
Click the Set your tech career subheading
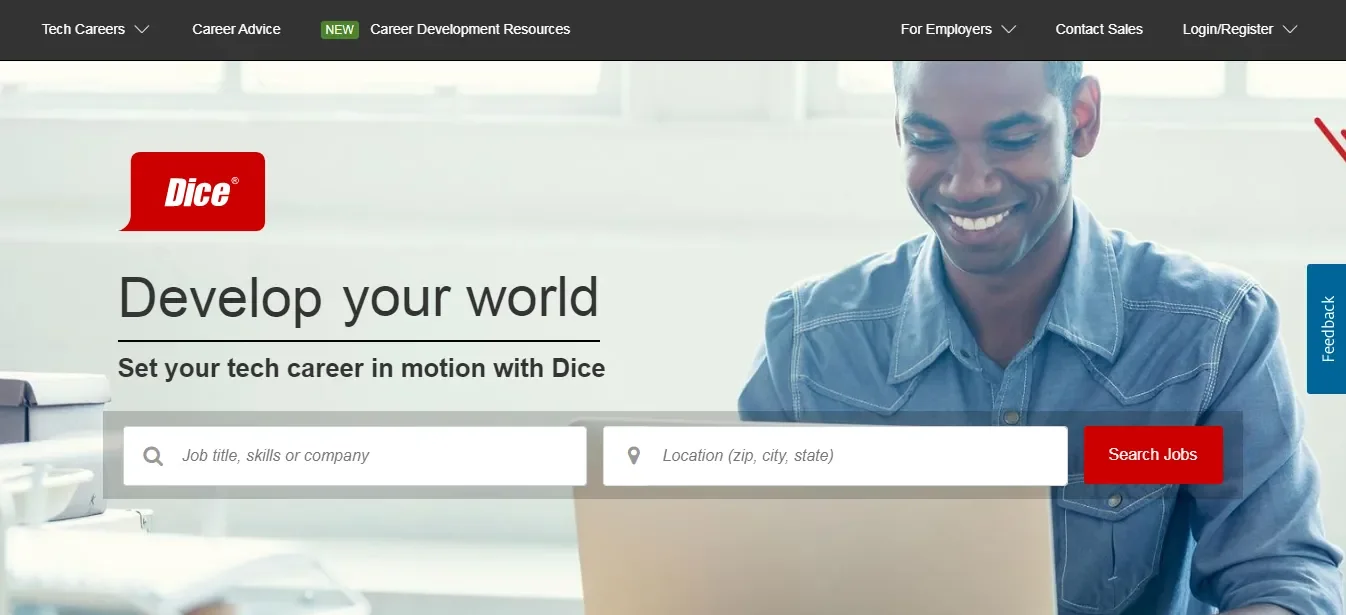pyautogui.click(x=361, y=368)
